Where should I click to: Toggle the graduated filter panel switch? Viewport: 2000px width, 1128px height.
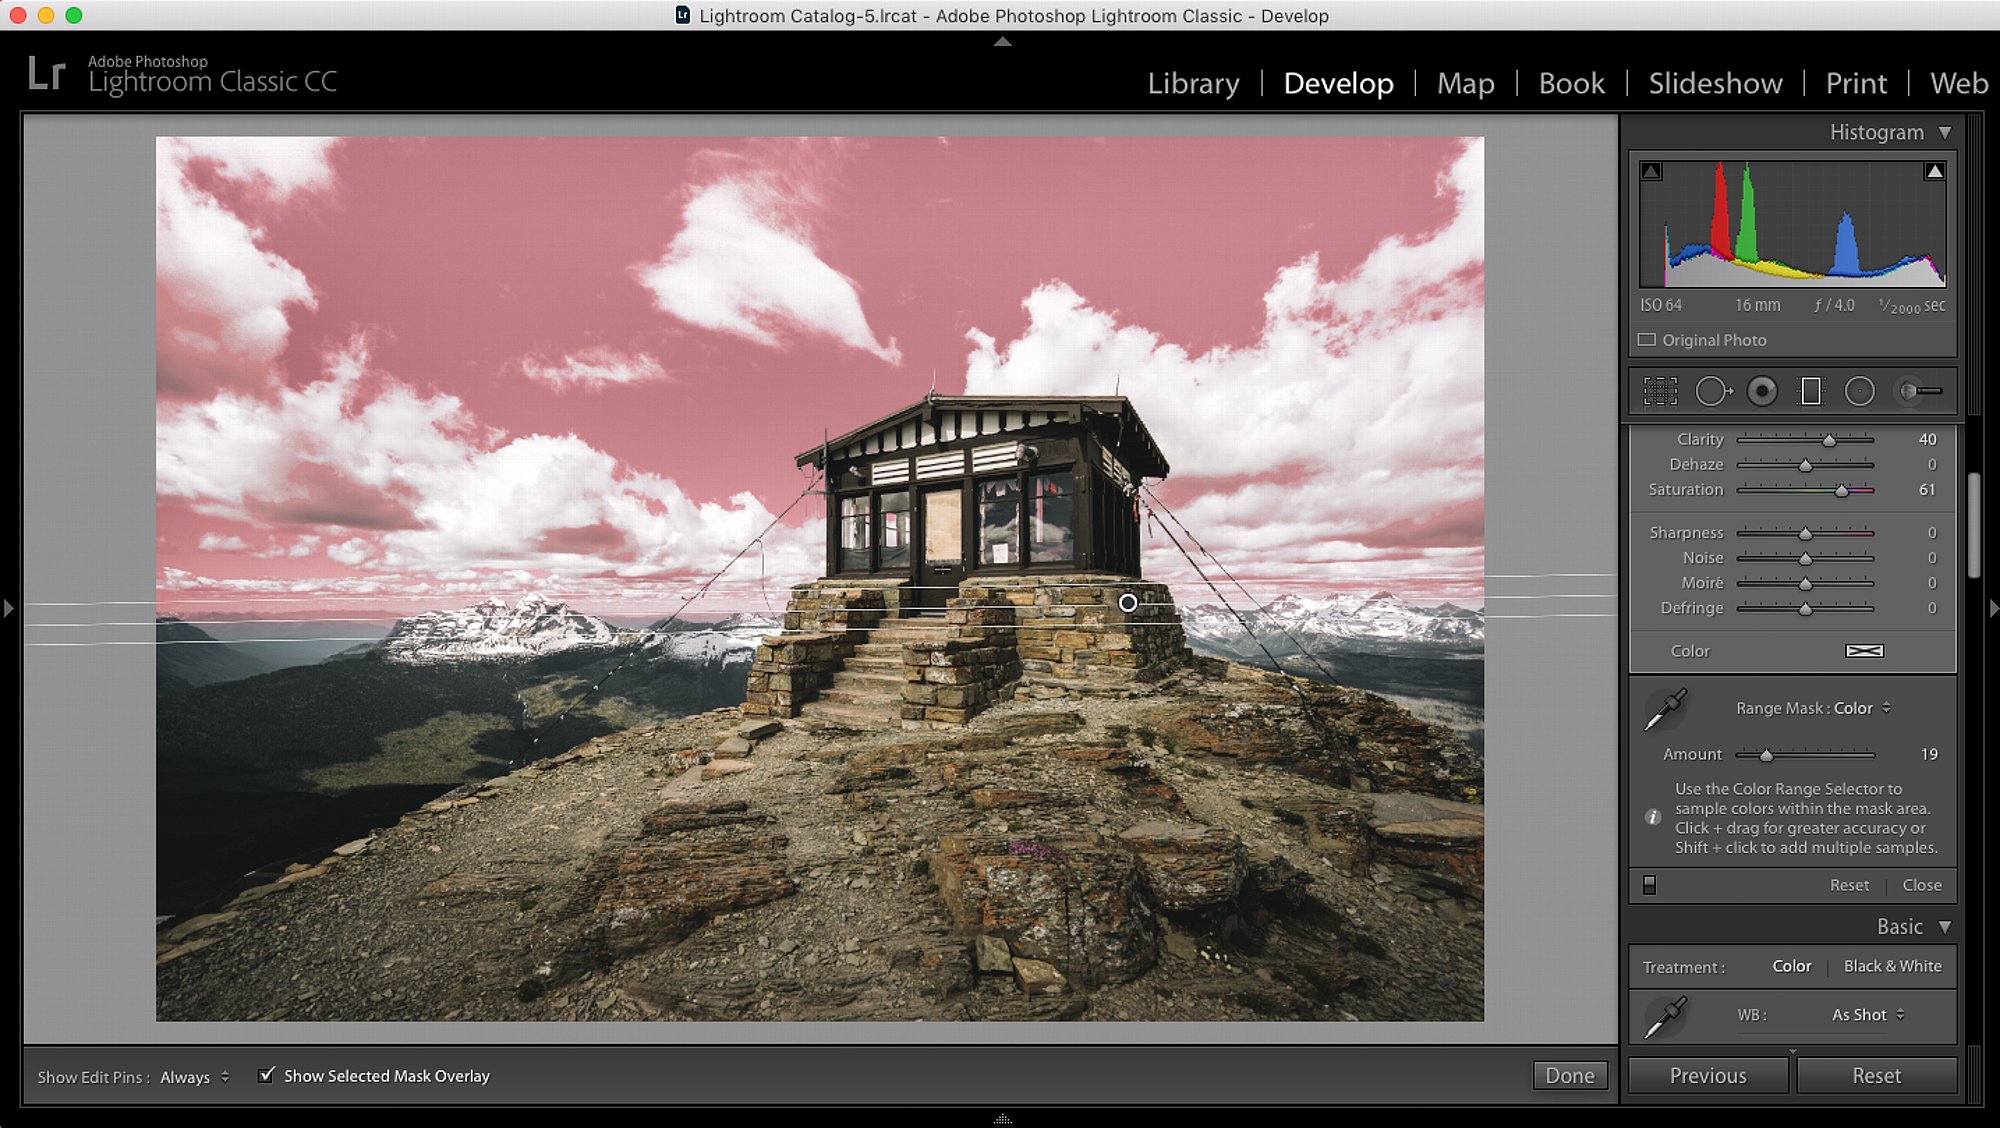point(1649,885)
